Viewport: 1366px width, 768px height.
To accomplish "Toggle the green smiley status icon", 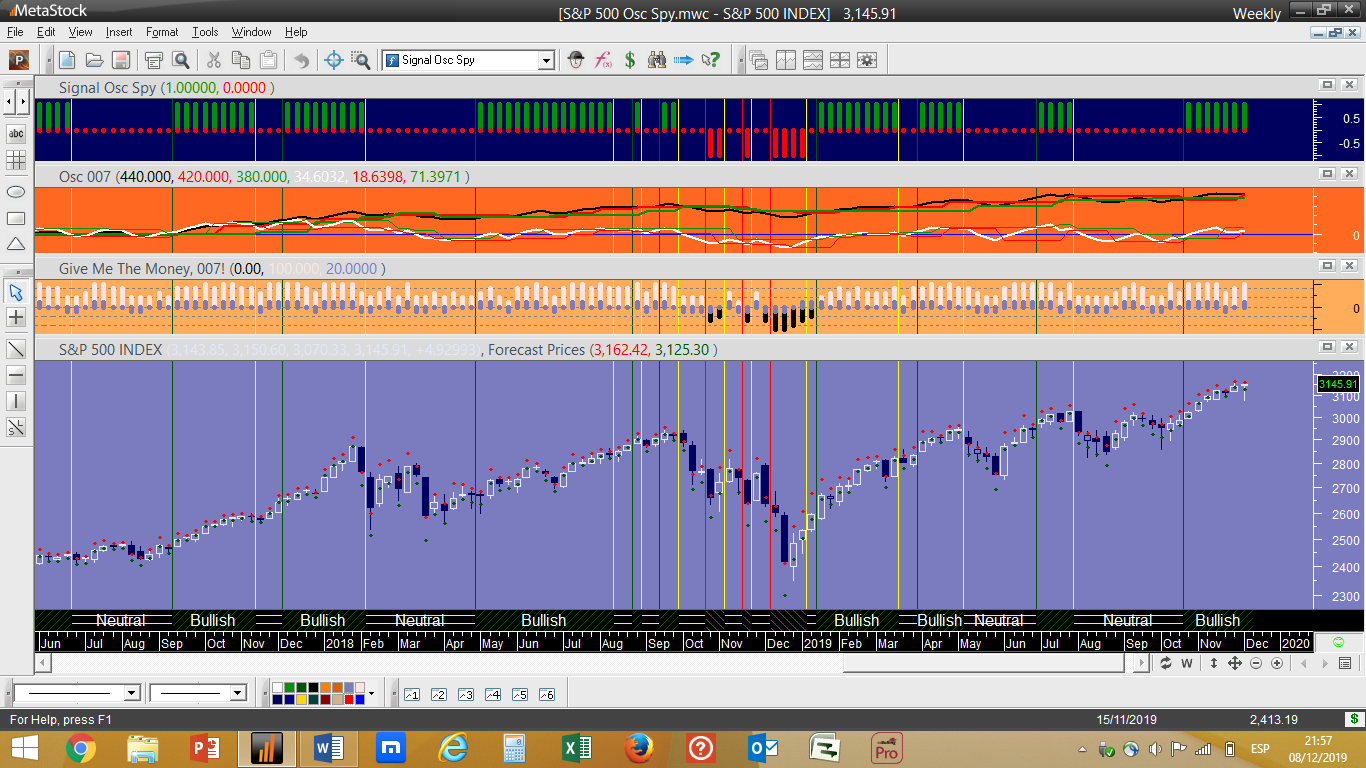I will pos(1338,641).
